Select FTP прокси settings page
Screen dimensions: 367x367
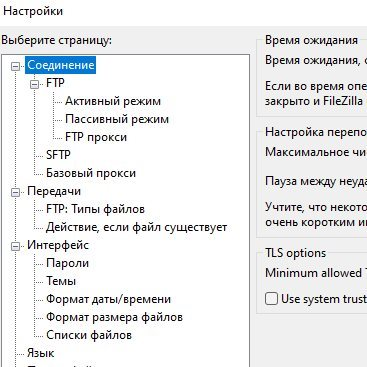coord(96,137)
